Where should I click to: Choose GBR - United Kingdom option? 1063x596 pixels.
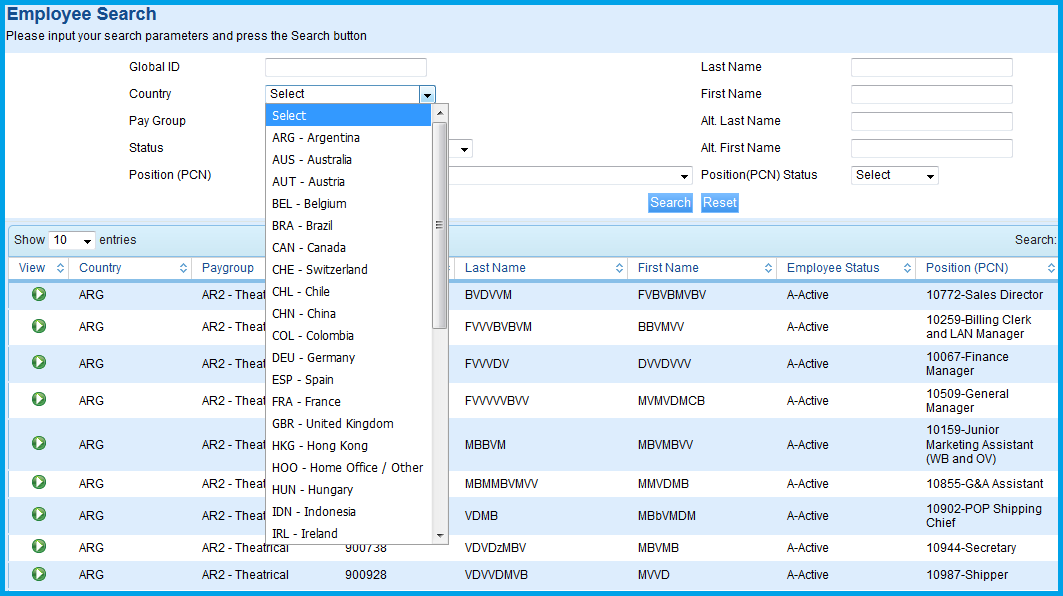(333, 424)
